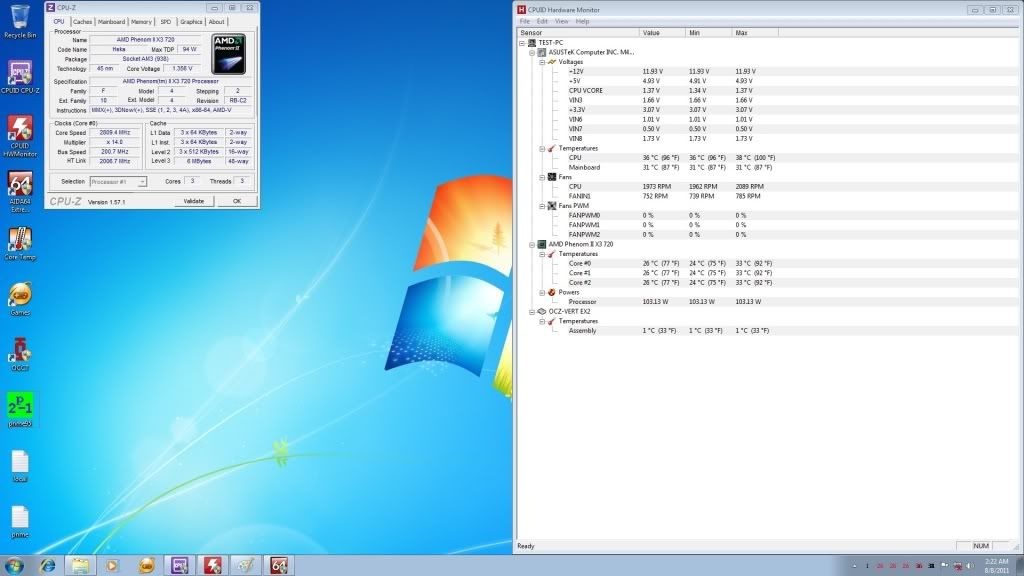Screen dimensions: 1024x576
Task: Open the File menu in HWMonitor
Action: (x=524, y=22)
